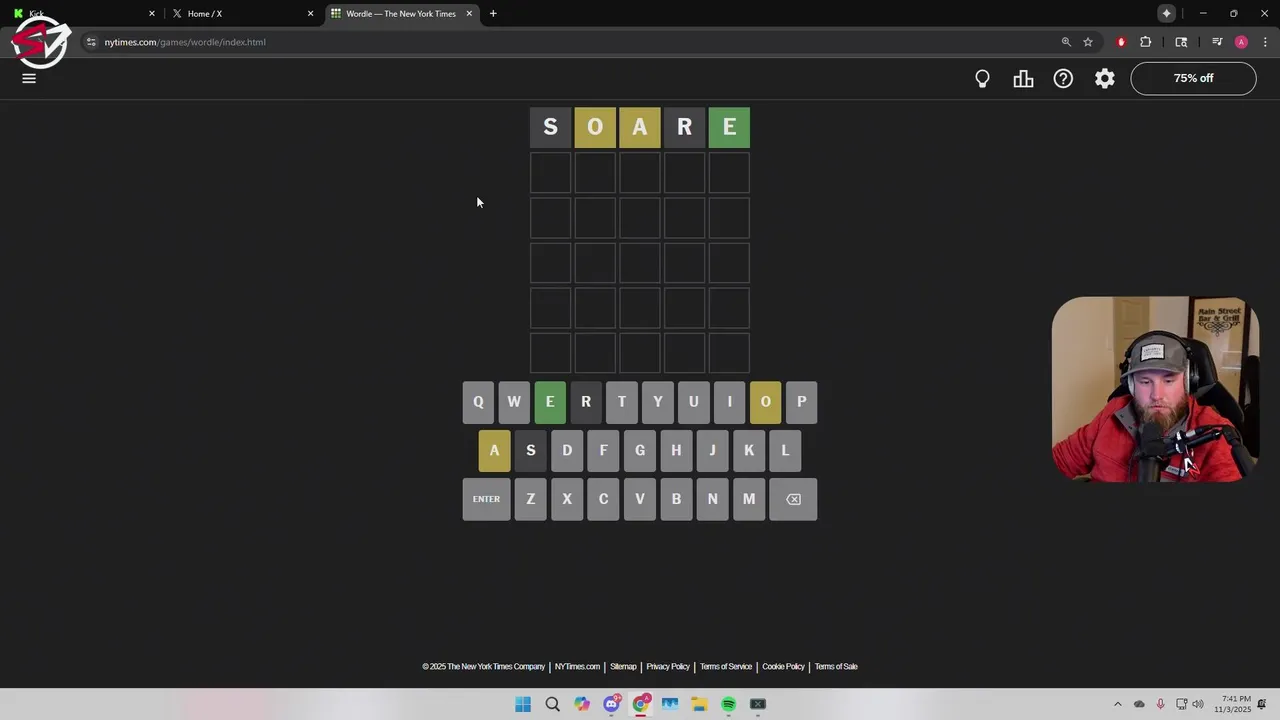
Task: Tap the H key on Wordle keyboard
Action: click(676, 450)
